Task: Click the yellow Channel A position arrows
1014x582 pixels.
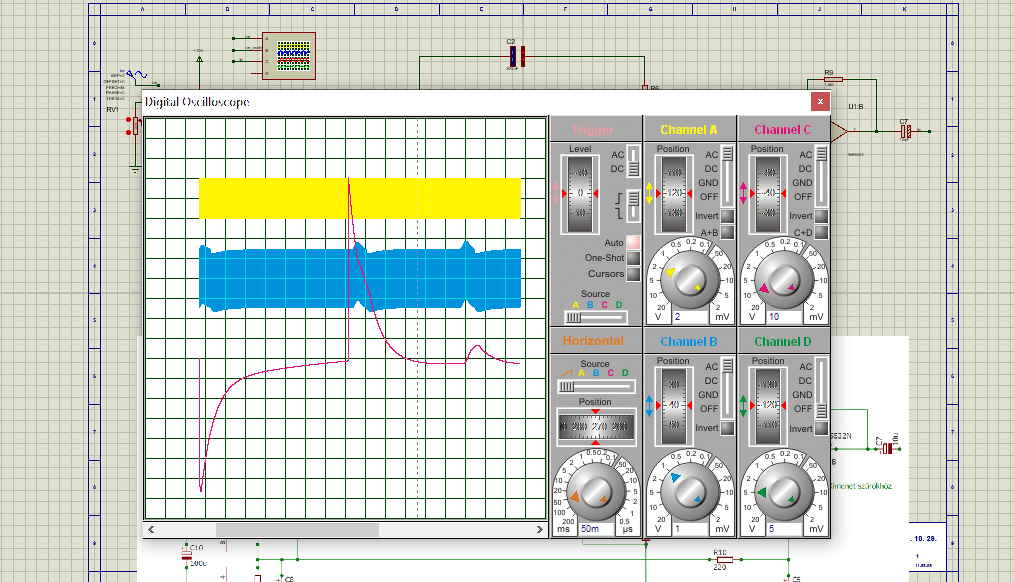Action: pos(649,193)
